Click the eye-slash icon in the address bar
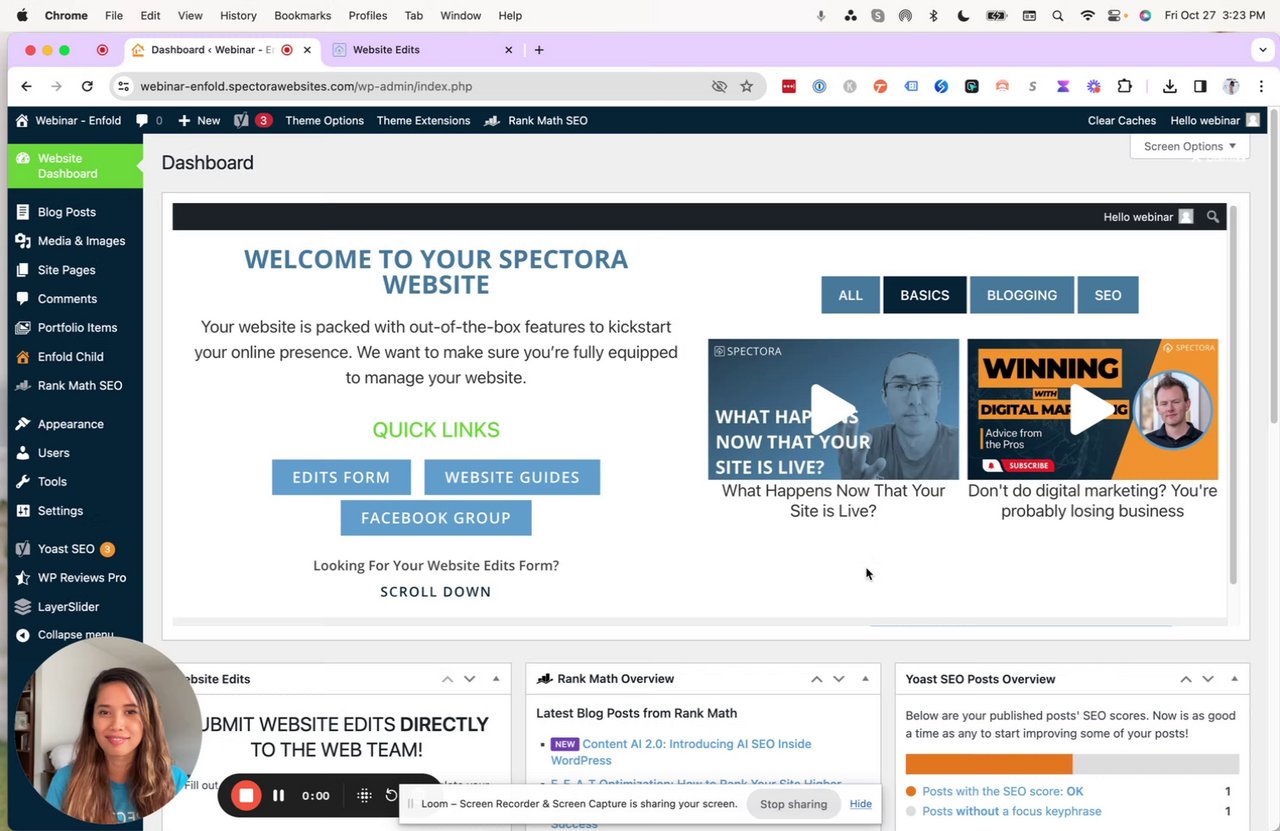Screen dimensions: 1280x831 point(719,87)
